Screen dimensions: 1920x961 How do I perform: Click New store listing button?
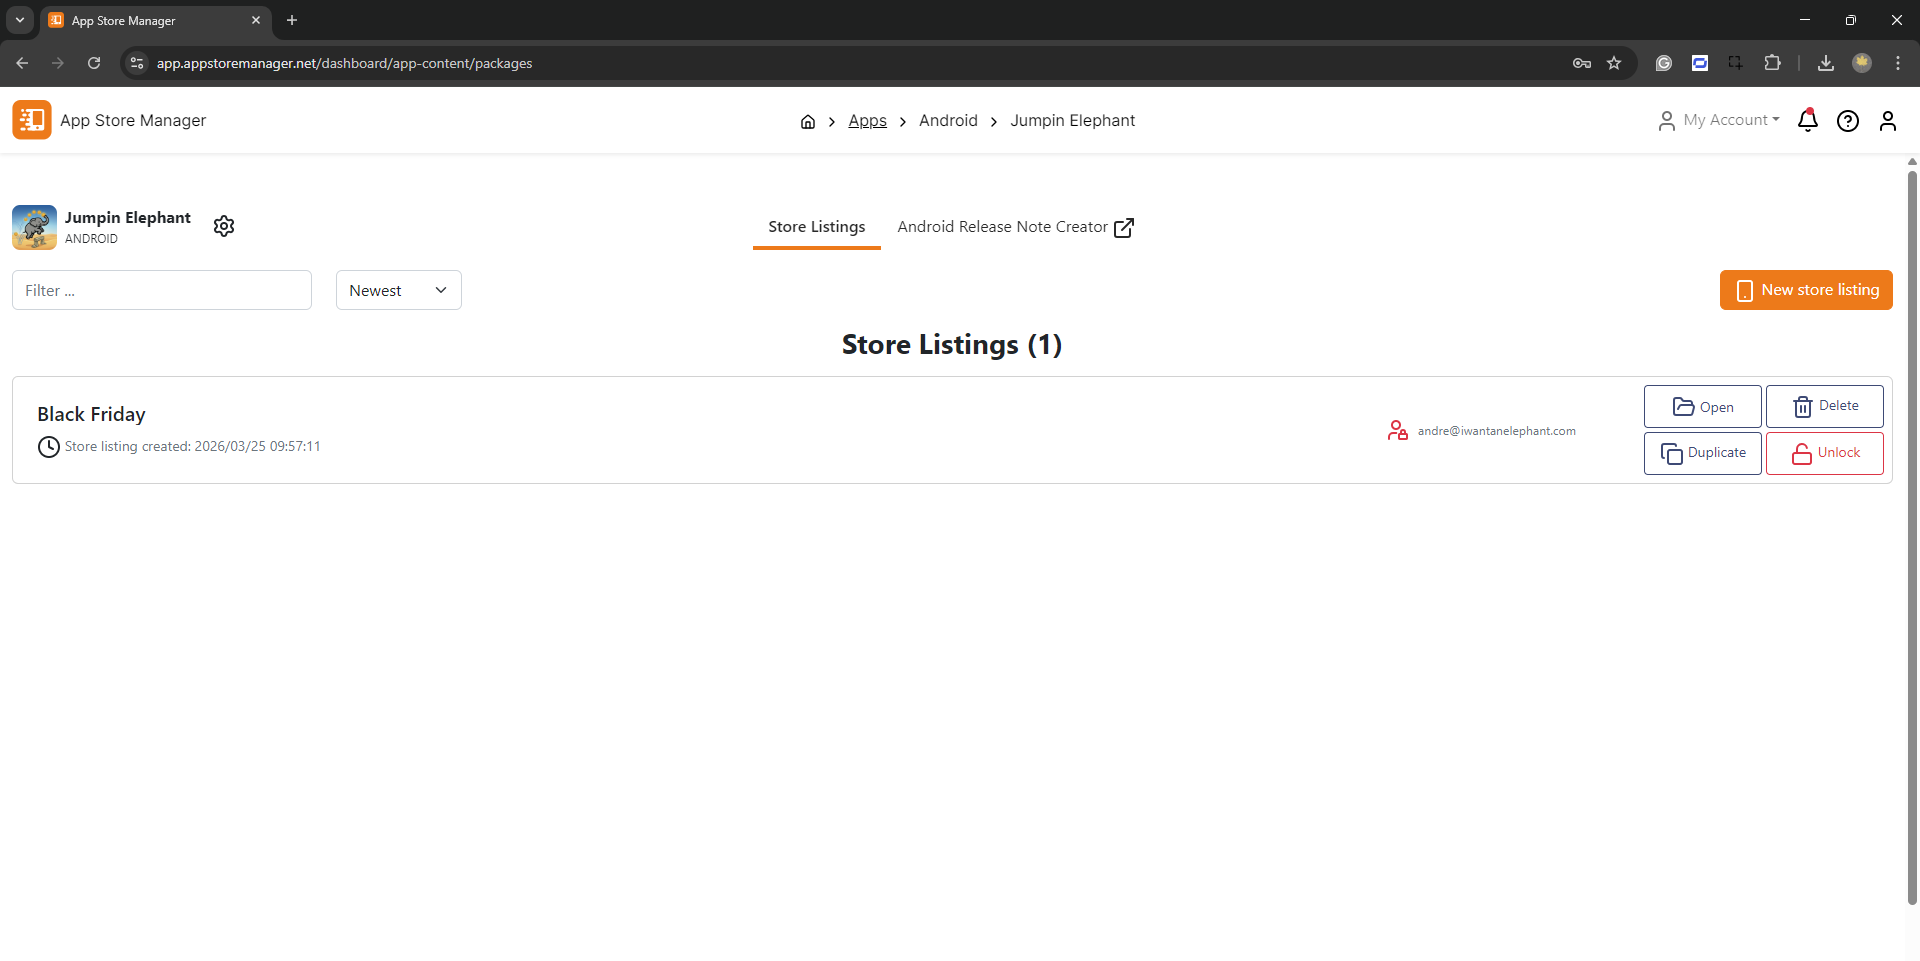(x=1805, y=290)
